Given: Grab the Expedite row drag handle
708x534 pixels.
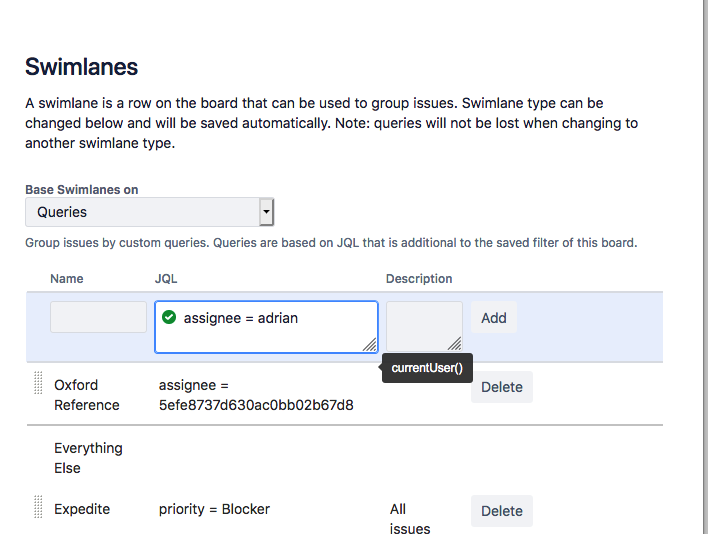Looking at the screenshot, I should [x=38, y=506].
